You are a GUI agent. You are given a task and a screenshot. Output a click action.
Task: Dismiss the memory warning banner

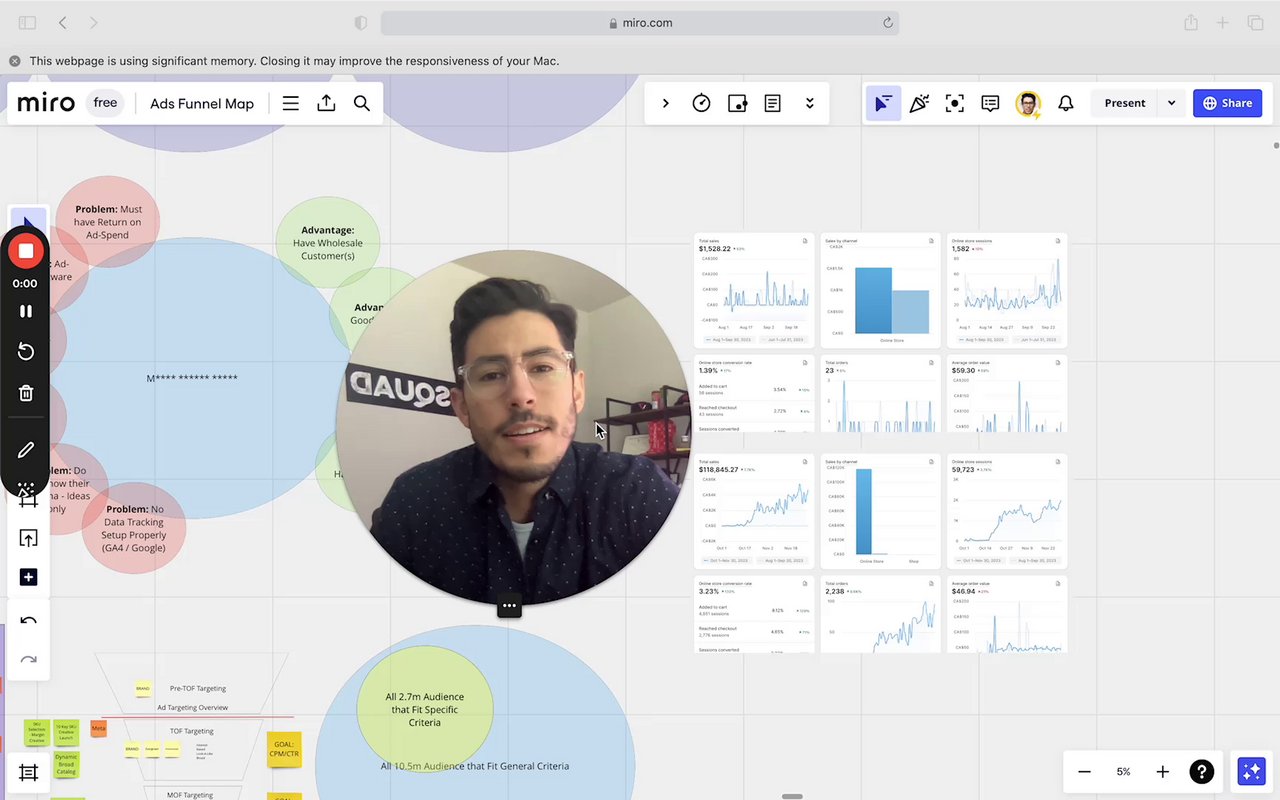[14, 61]
